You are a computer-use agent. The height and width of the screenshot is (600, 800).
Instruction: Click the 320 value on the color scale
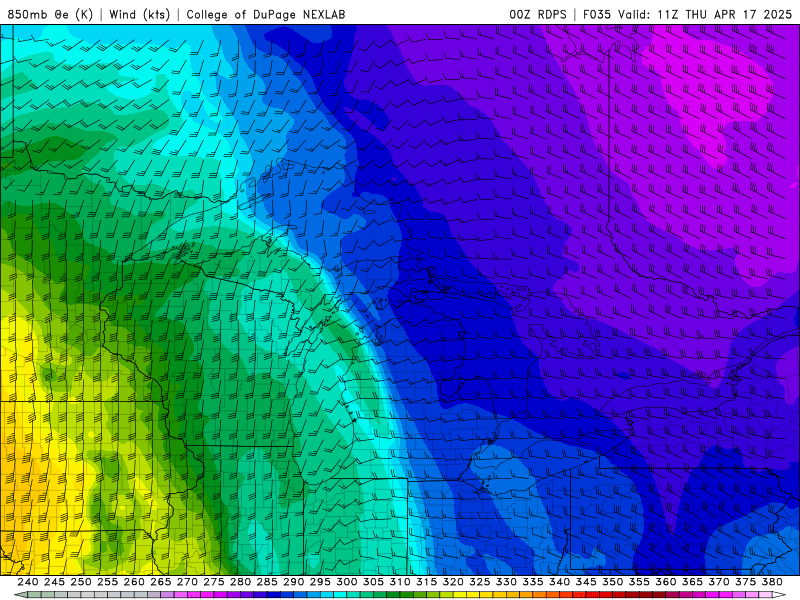[453, 582]
